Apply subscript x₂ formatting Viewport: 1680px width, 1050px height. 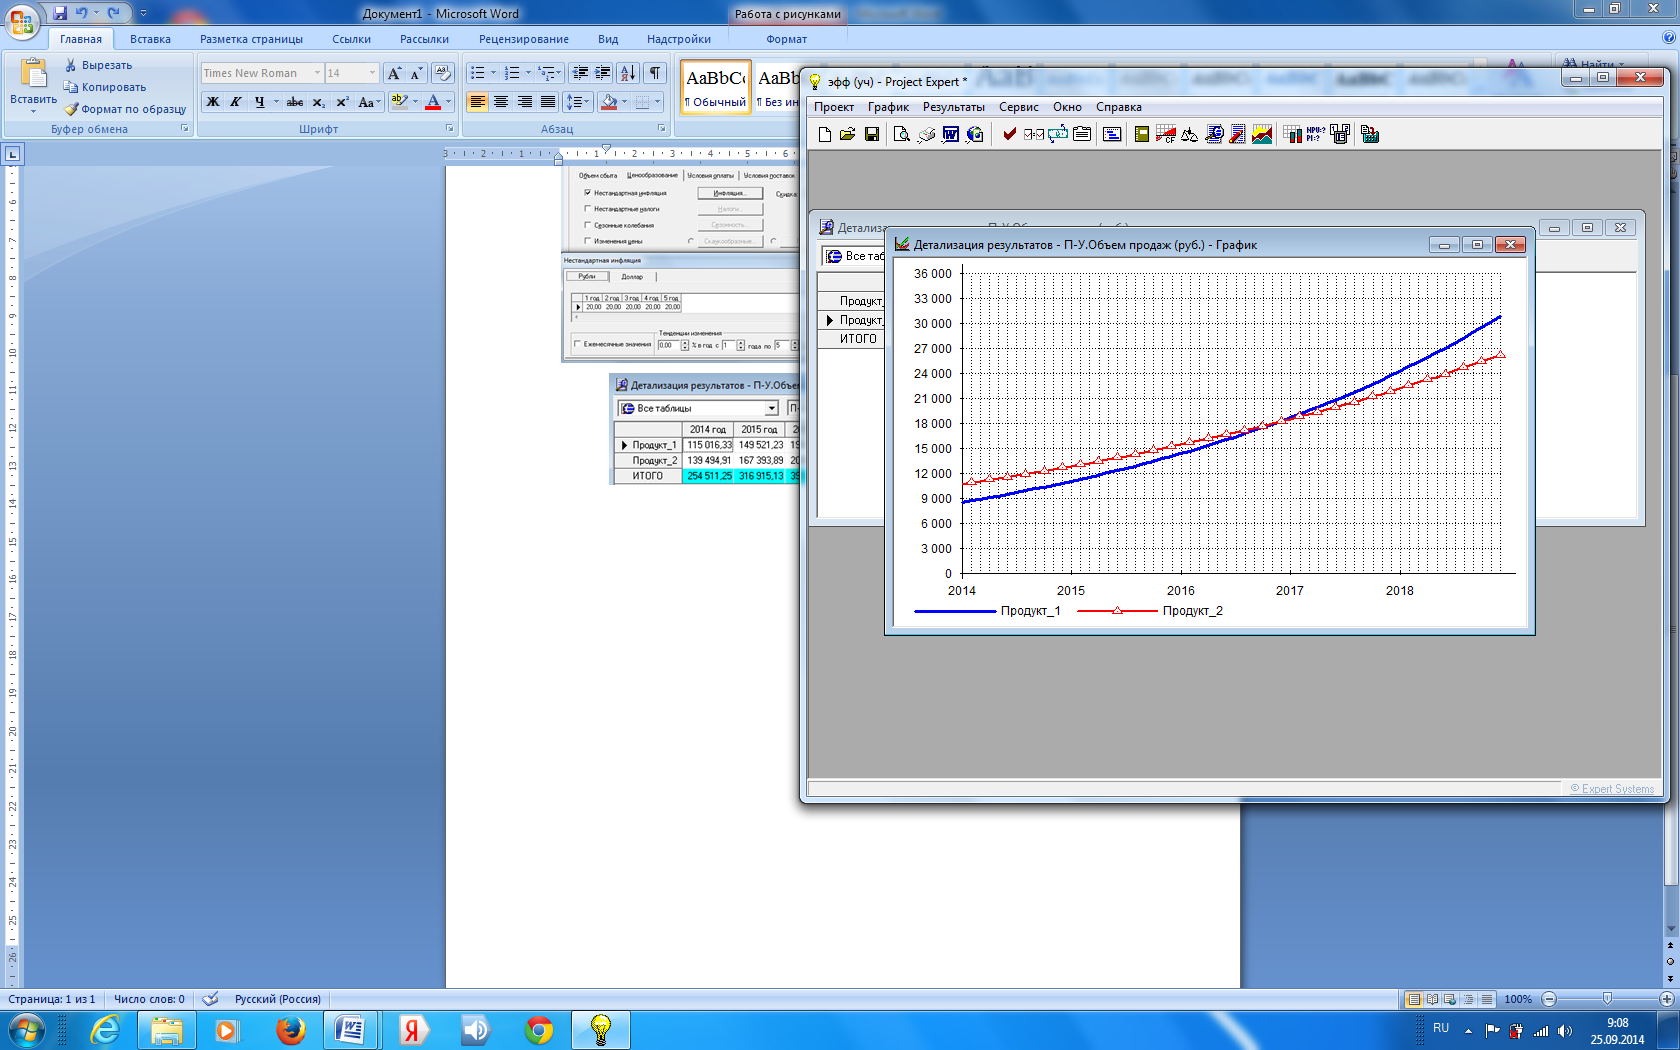(319, 102)
